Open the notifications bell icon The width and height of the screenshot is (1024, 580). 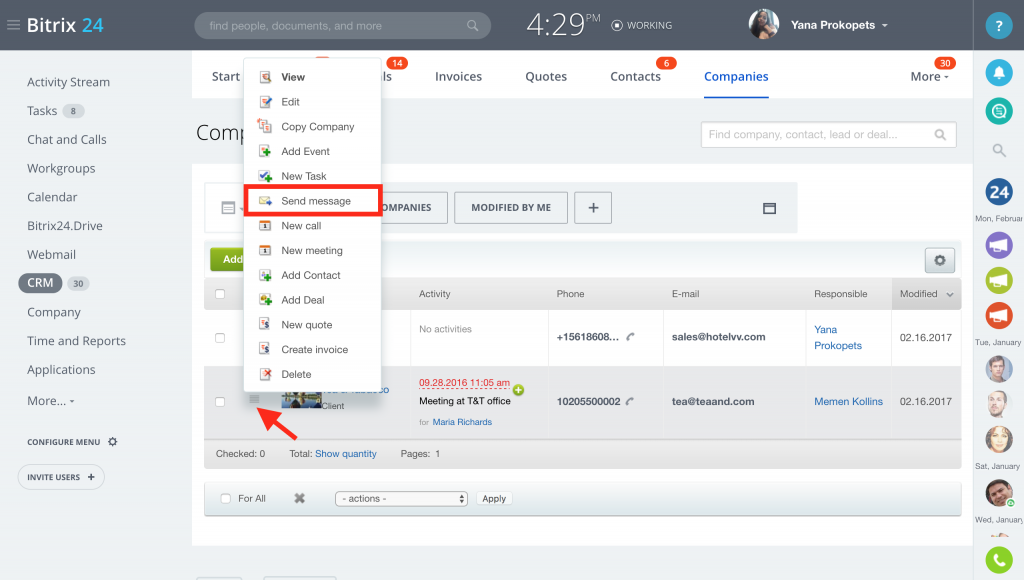tap(999, 72)
